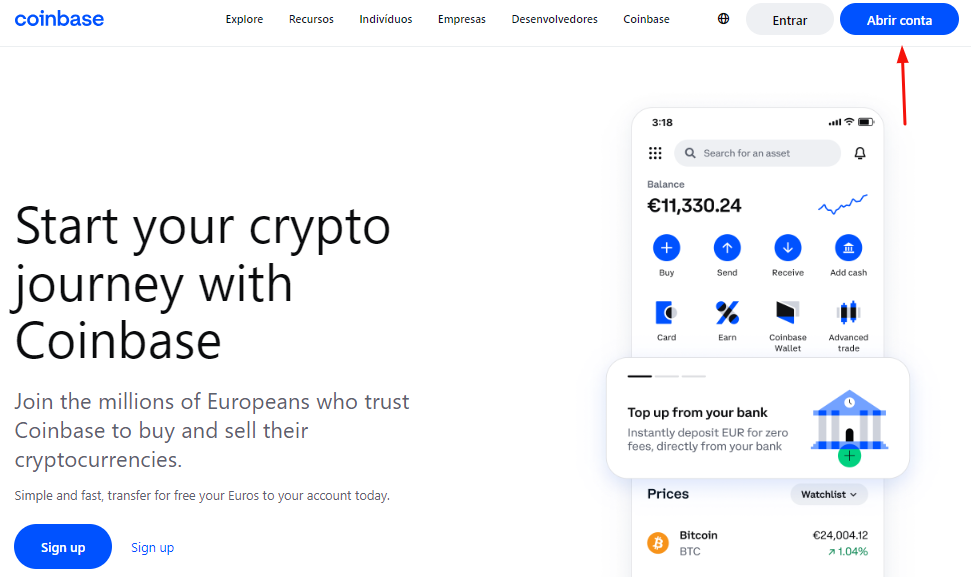The height and width of the screenshot is (577, 971).
Task: Open the Explore menu item
Action: pyautogui.click(x=244, y=19)
